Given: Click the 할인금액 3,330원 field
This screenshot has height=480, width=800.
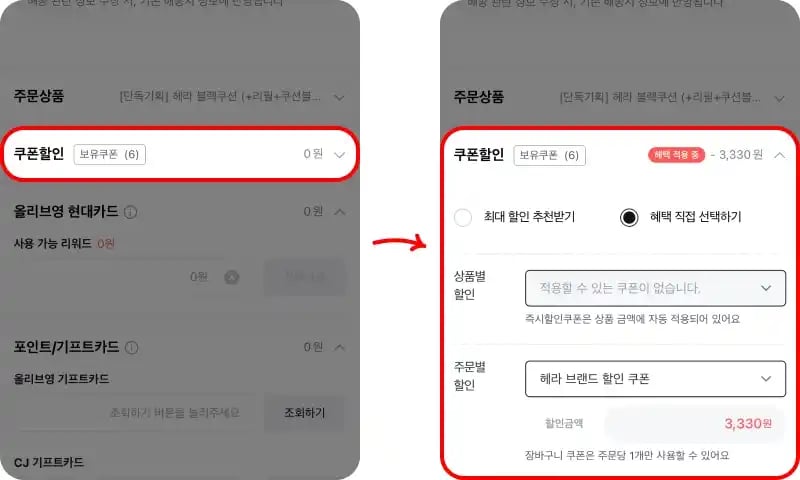Looking at the screenshot, I should [x=694, y=423].
